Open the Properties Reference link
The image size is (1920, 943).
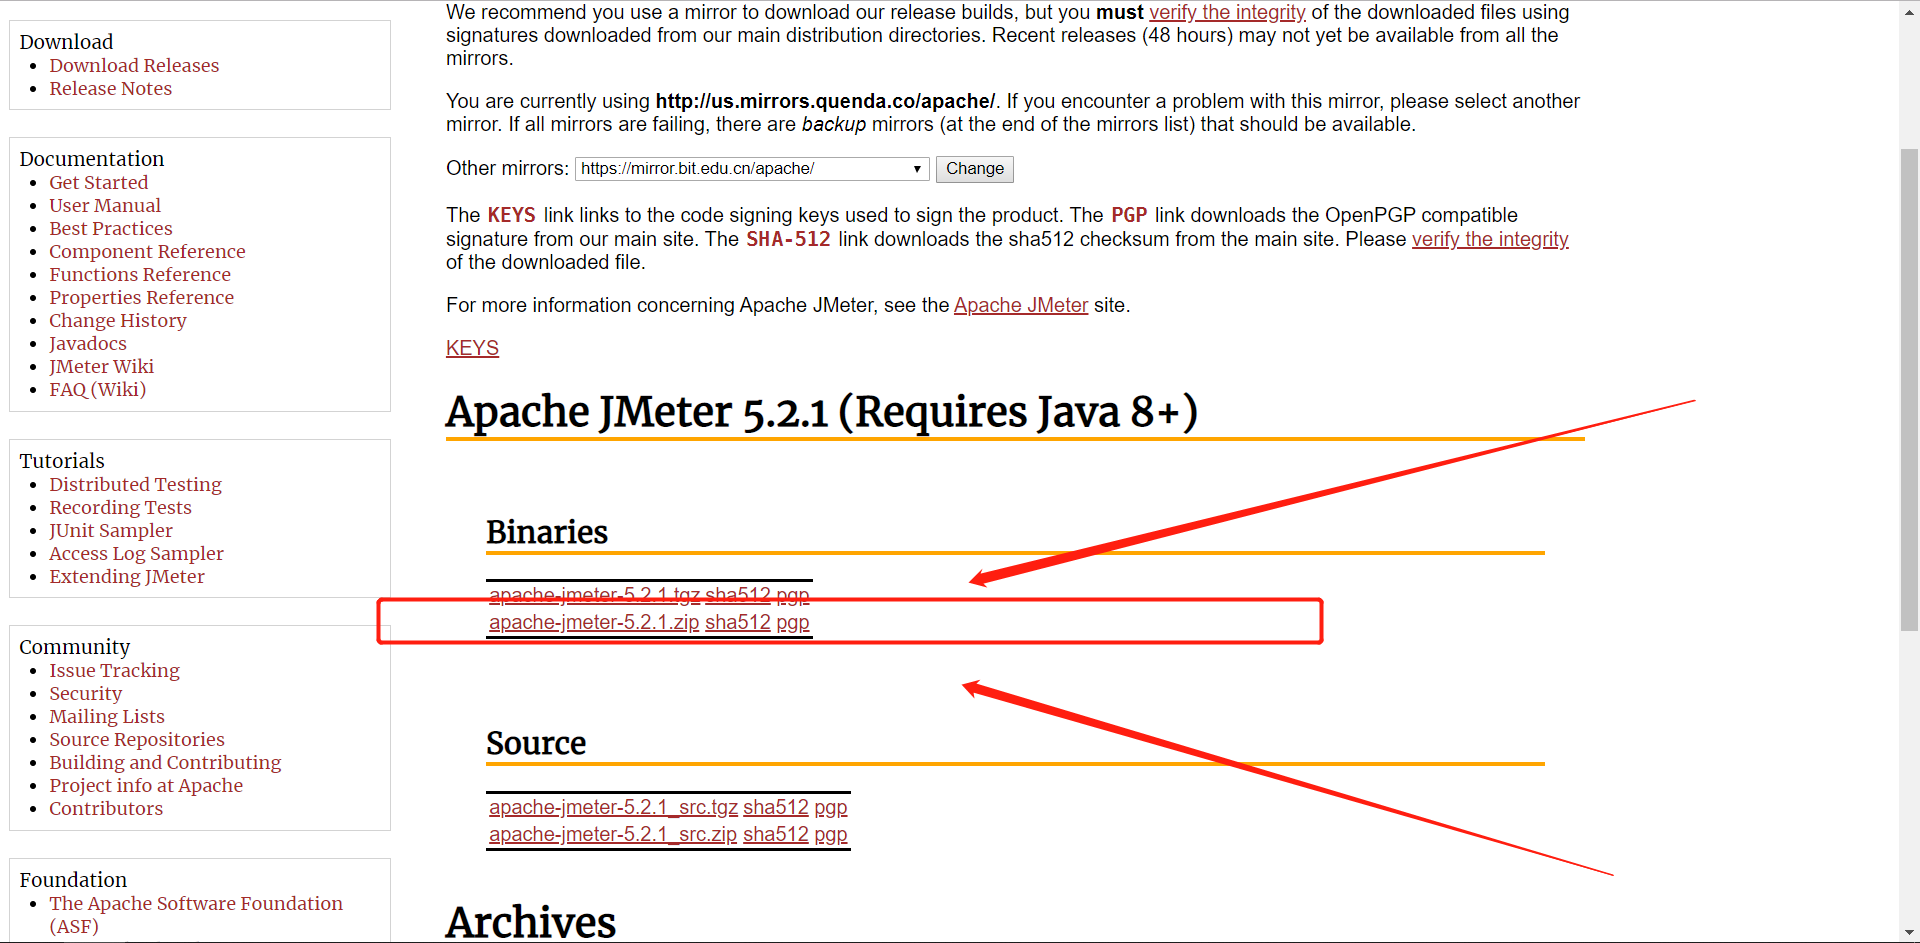pyautogui.click(x=141, y=297)
